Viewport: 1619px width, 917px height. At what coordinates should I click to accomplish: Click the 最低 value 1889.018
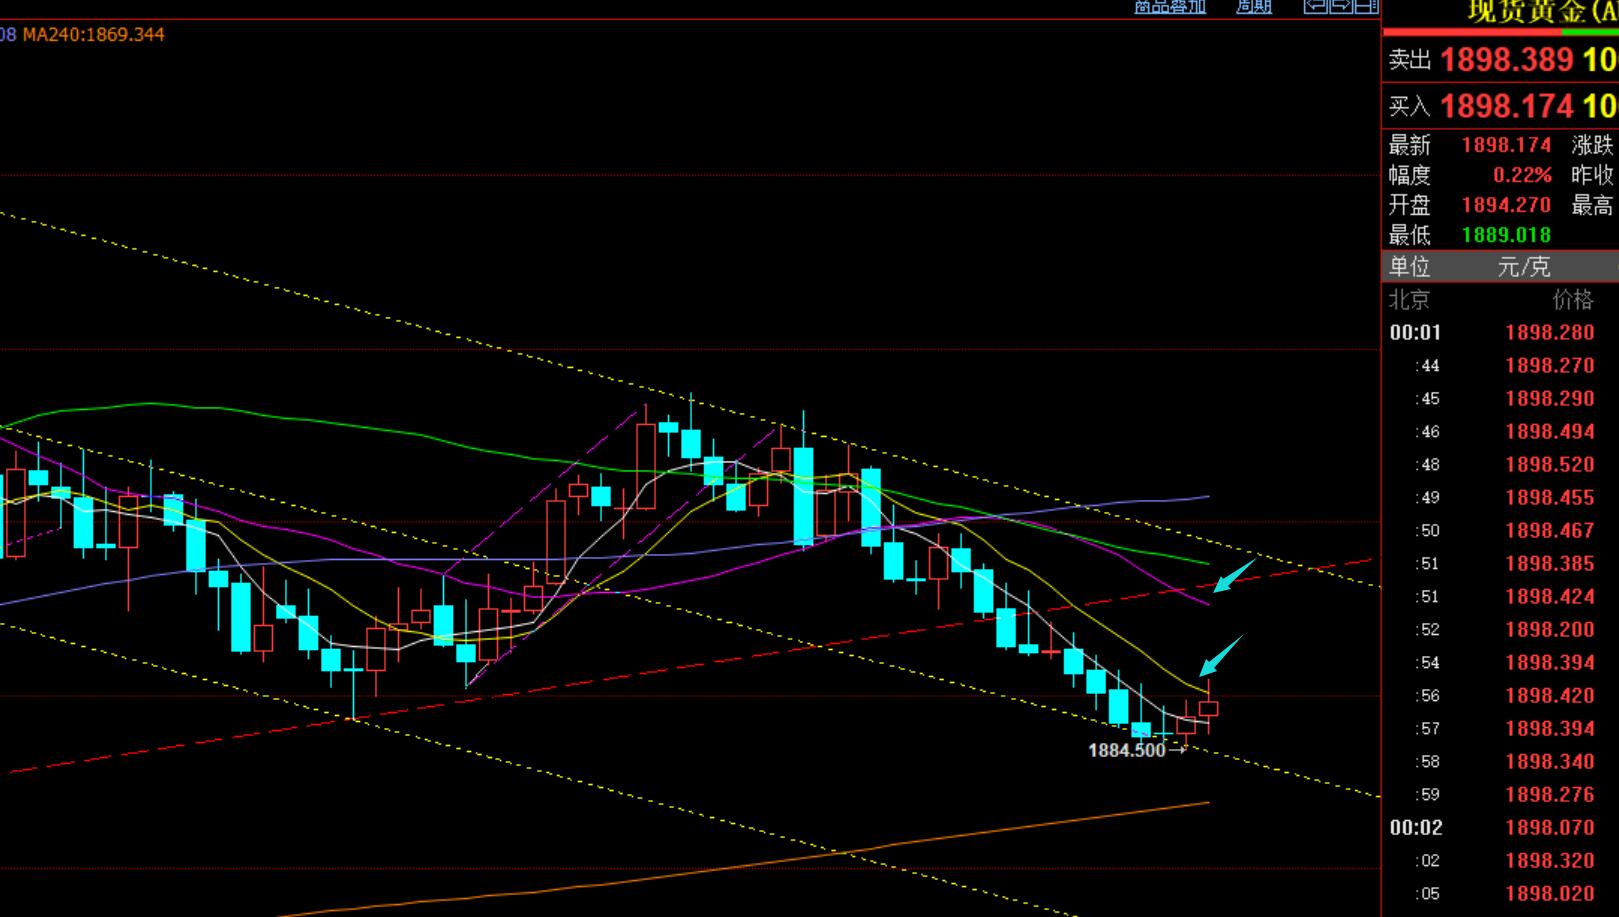click(1506, 235)
